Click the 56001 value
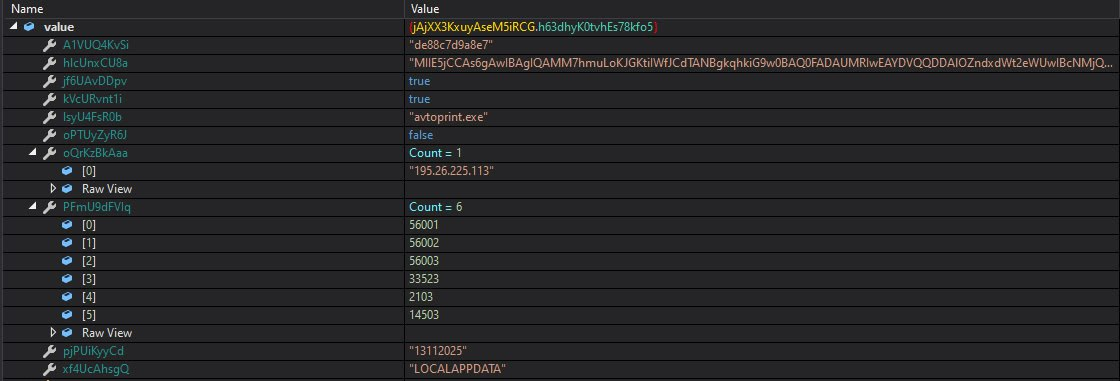The image size is (1120, 381). point(424,224)
